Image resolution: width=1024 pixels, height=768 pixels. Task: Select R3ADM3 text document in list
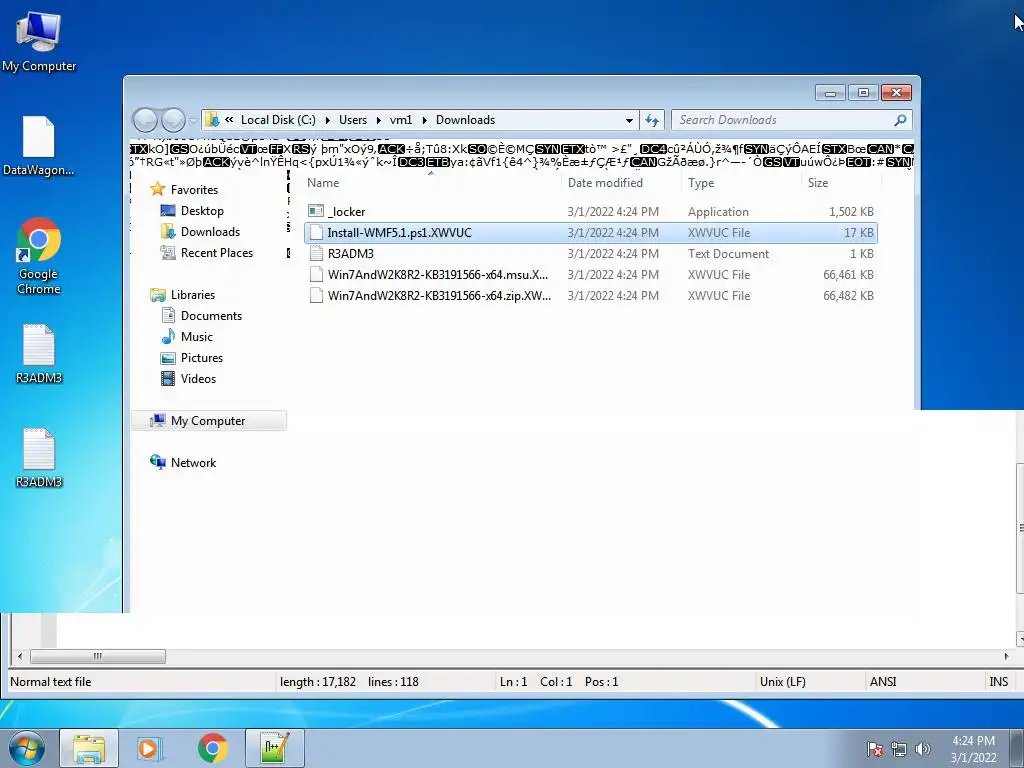pos(590,253)
